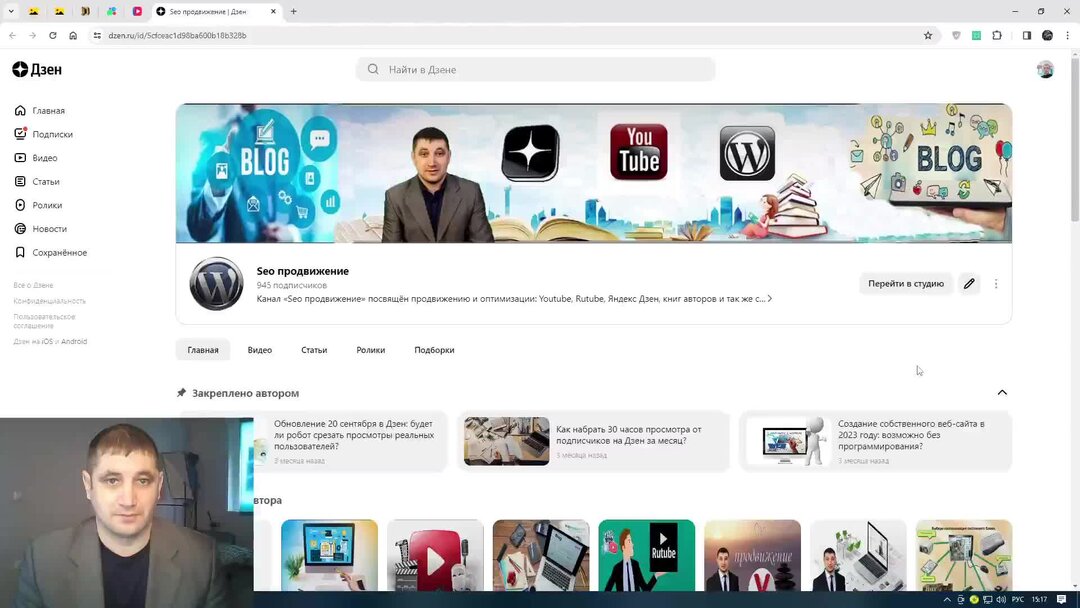Open Chrome three-dot menu
Image resolution: width=1080 pixels, height=608 pixels.
(x=1068, y=35)
